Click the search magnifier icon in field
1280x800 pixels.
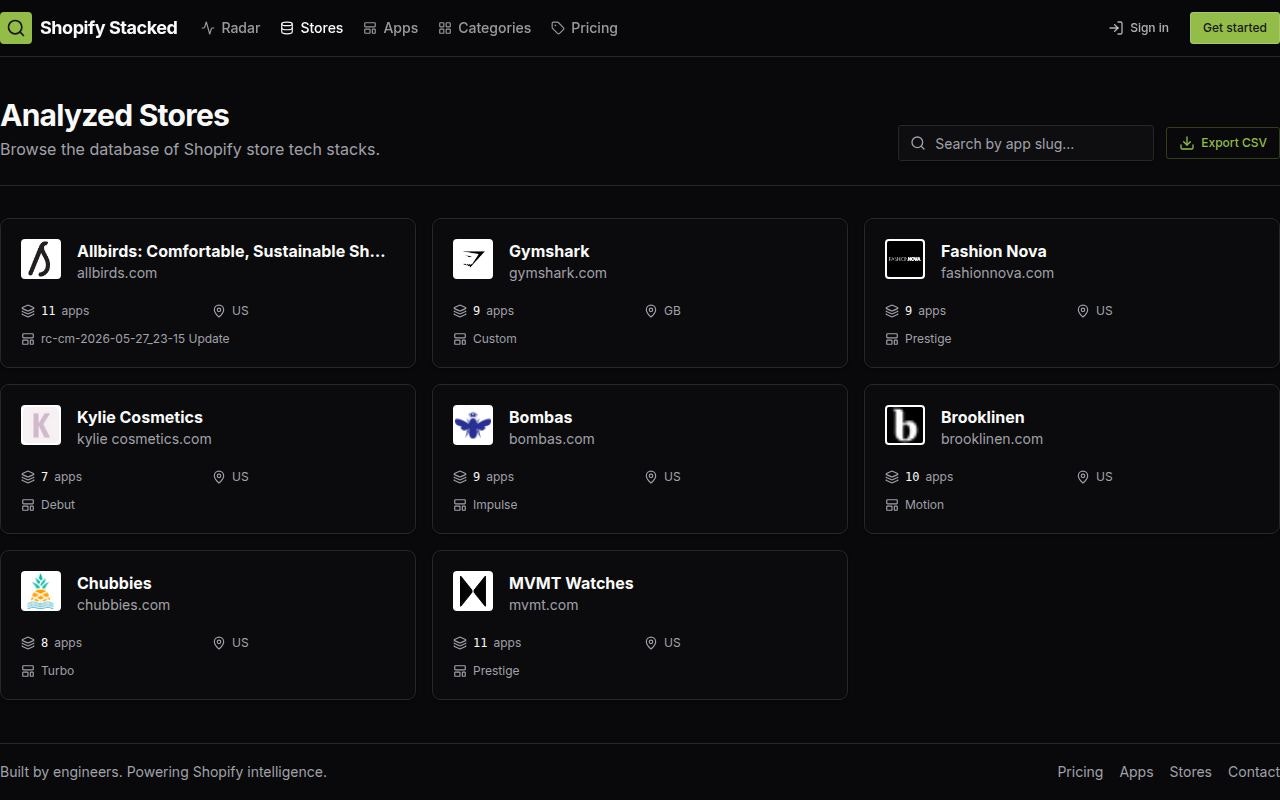point(918,144)
